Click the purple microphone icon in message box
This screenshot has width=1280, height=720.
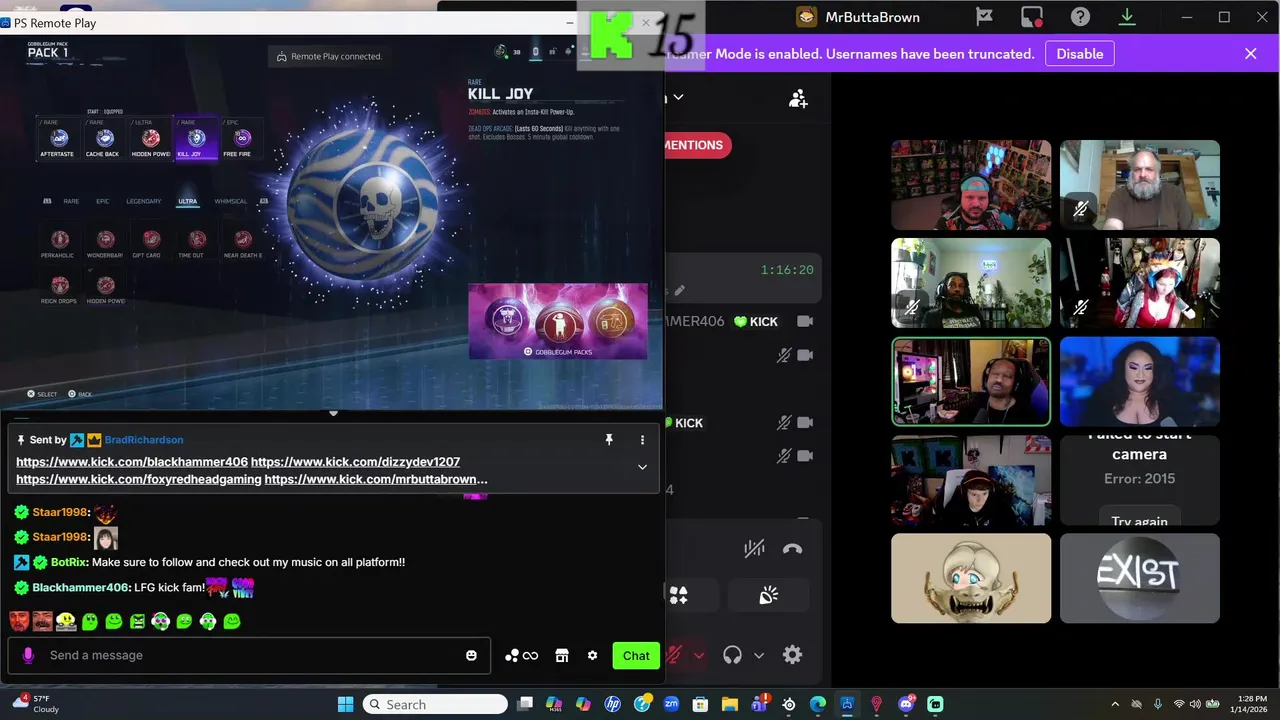click(x=28, y=655)
